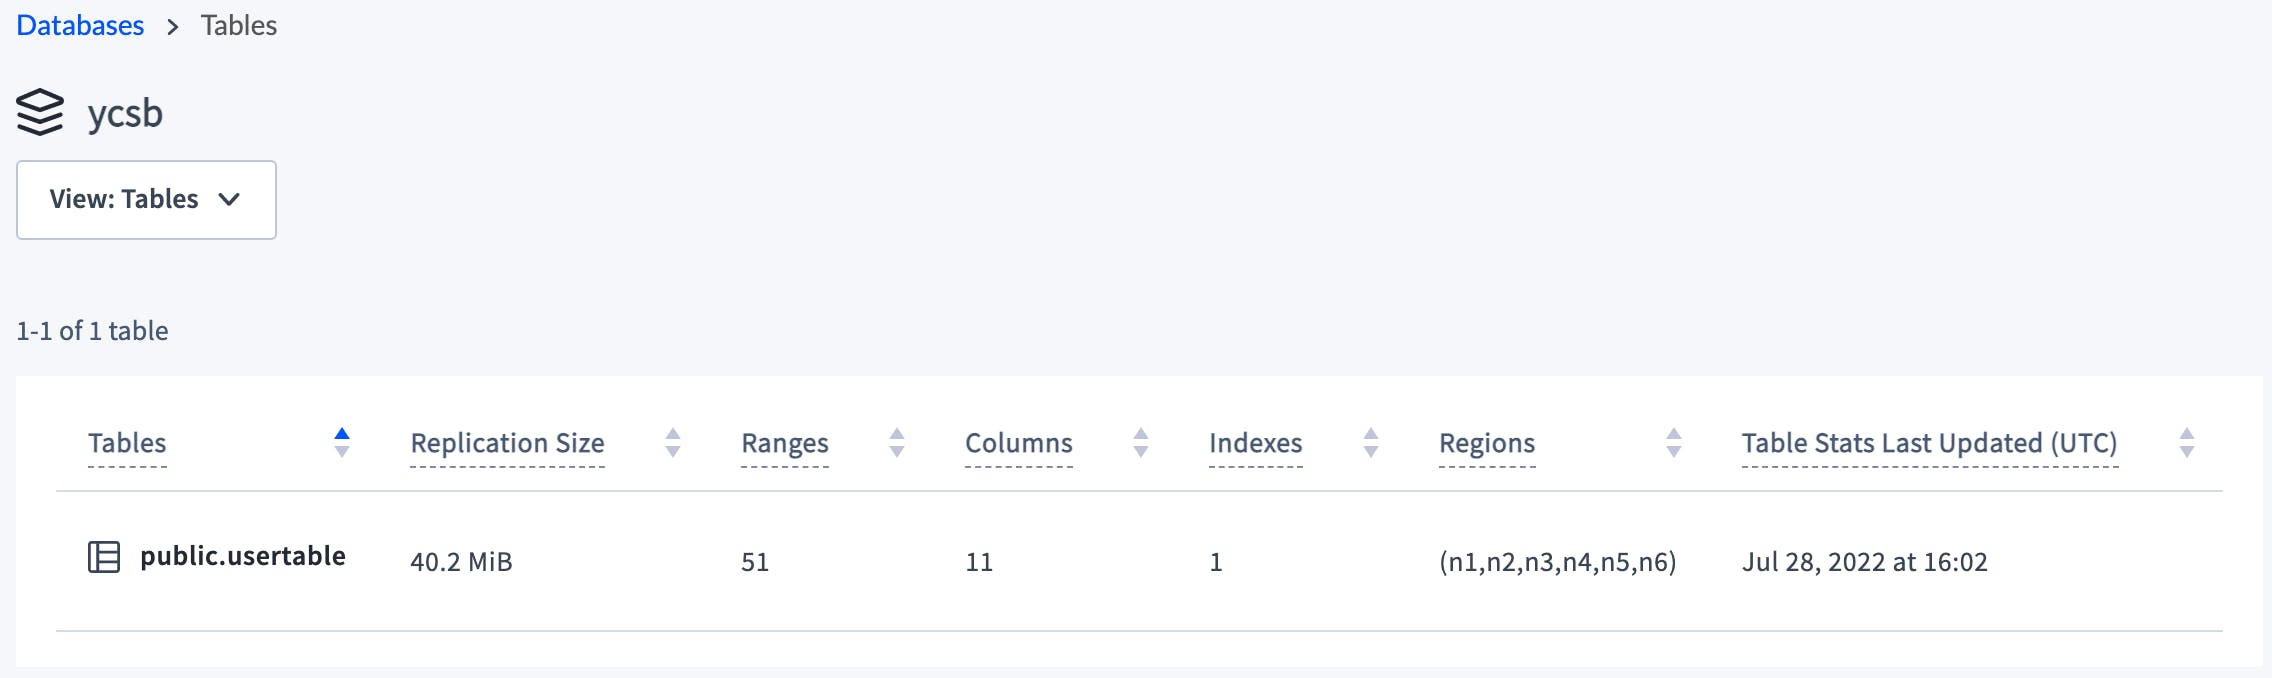Click the Replication Size column header
This screenshot has height=678, width=2272.
506,443
